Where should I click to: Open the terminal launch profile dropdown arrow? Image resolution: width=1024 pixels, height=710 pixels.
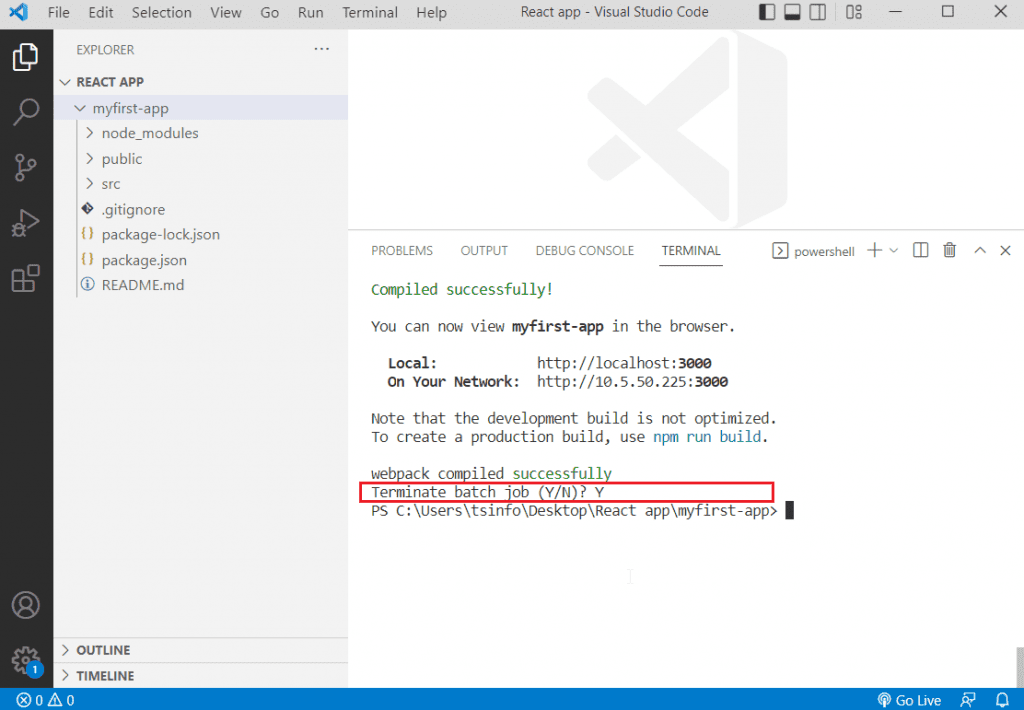click(894, 250)
